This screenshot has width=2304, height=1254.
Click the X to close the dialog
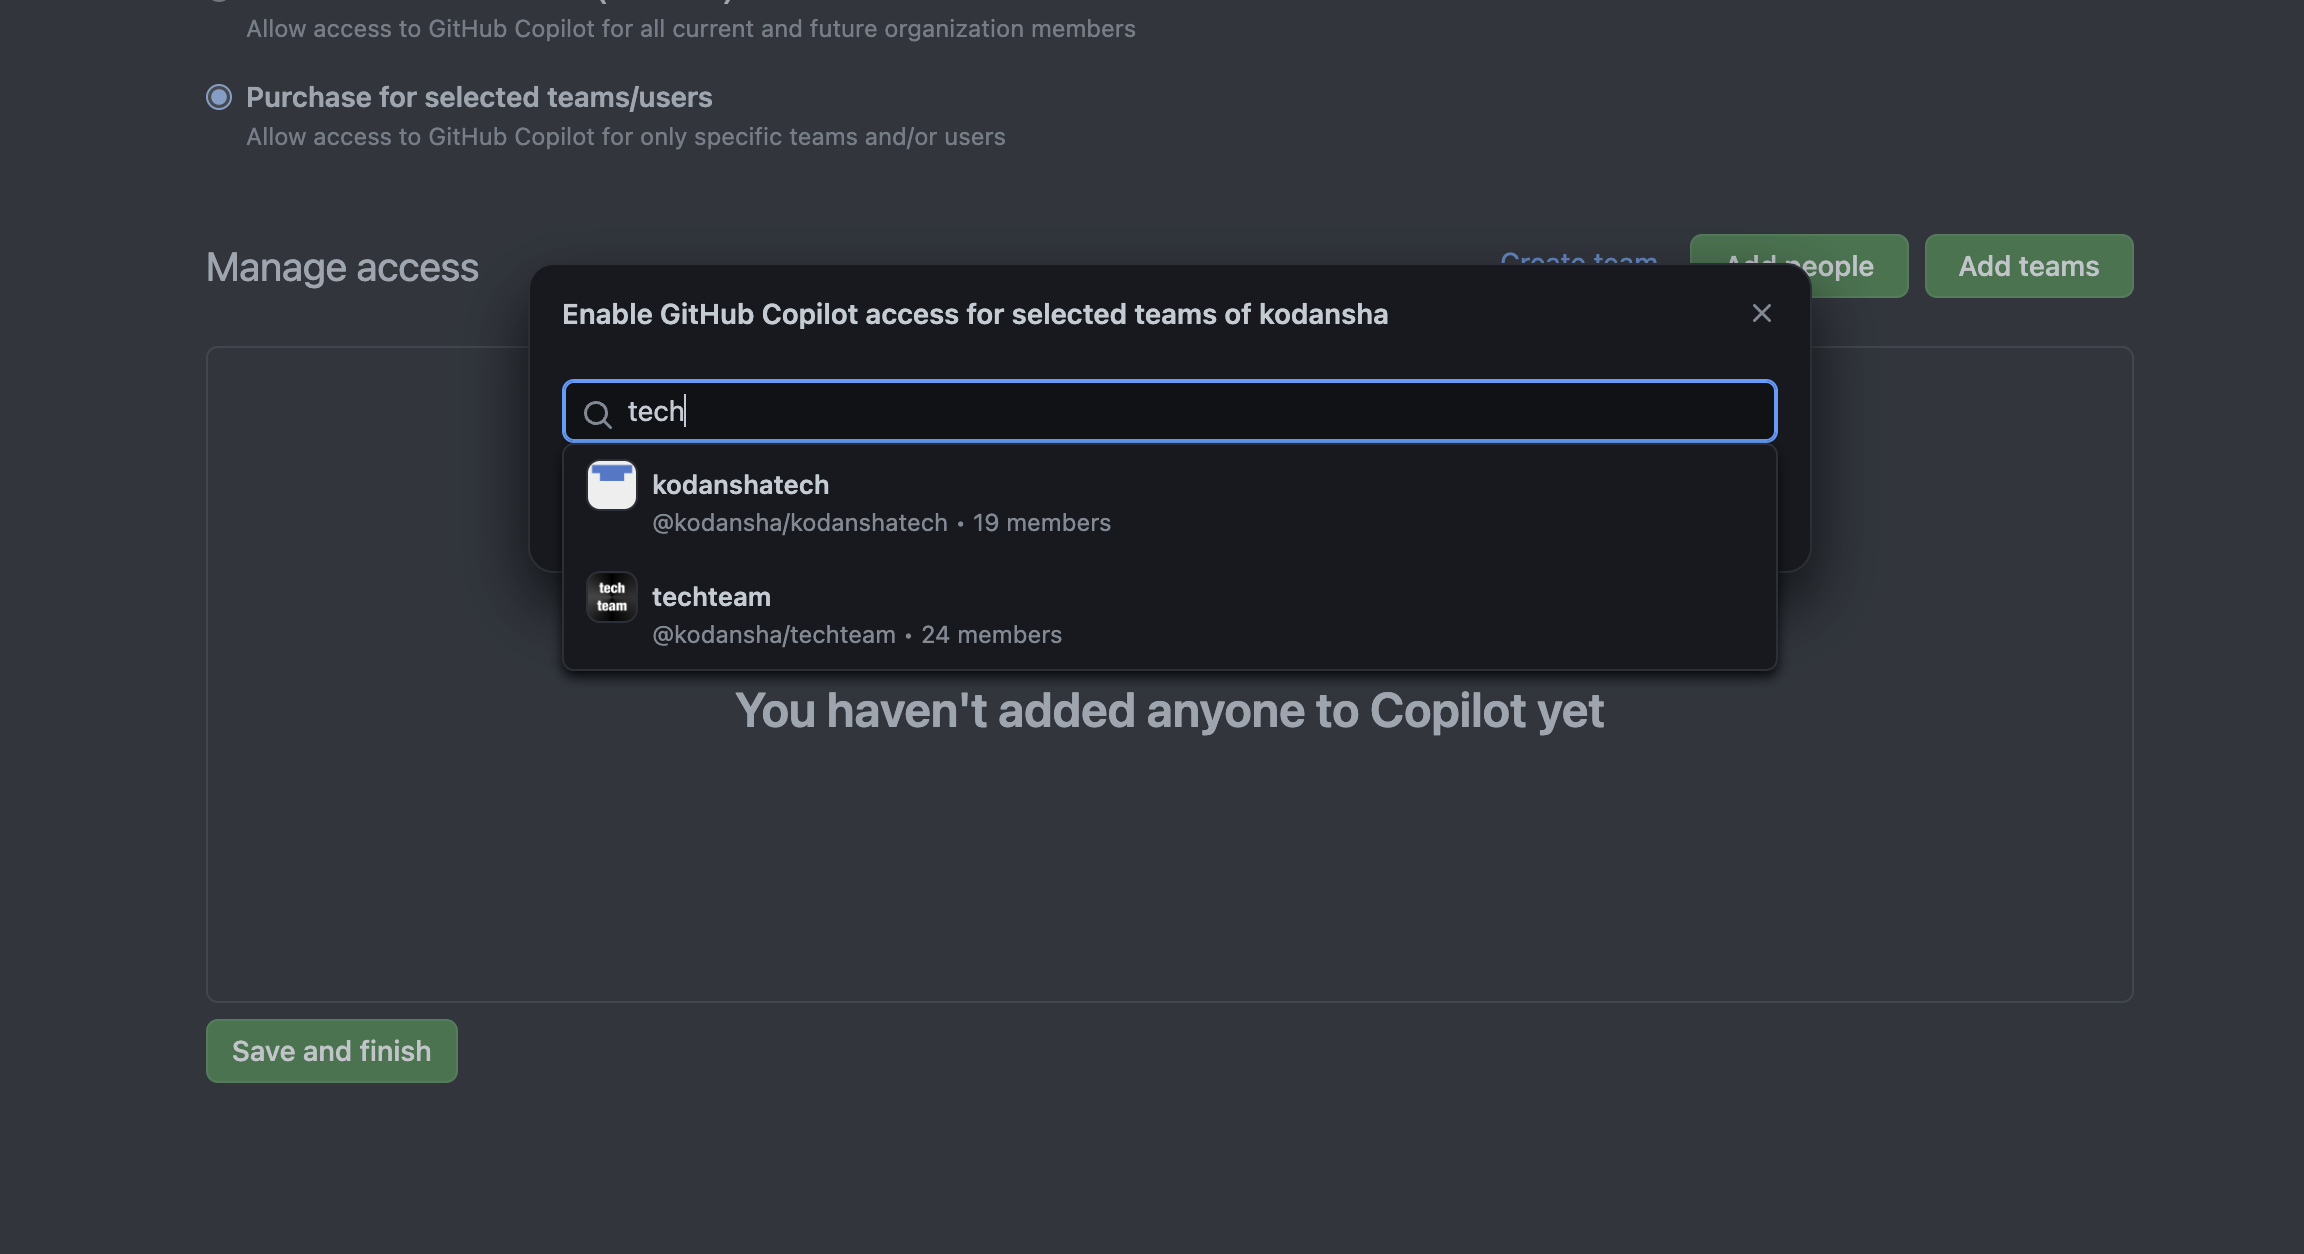coord(1761,313)
